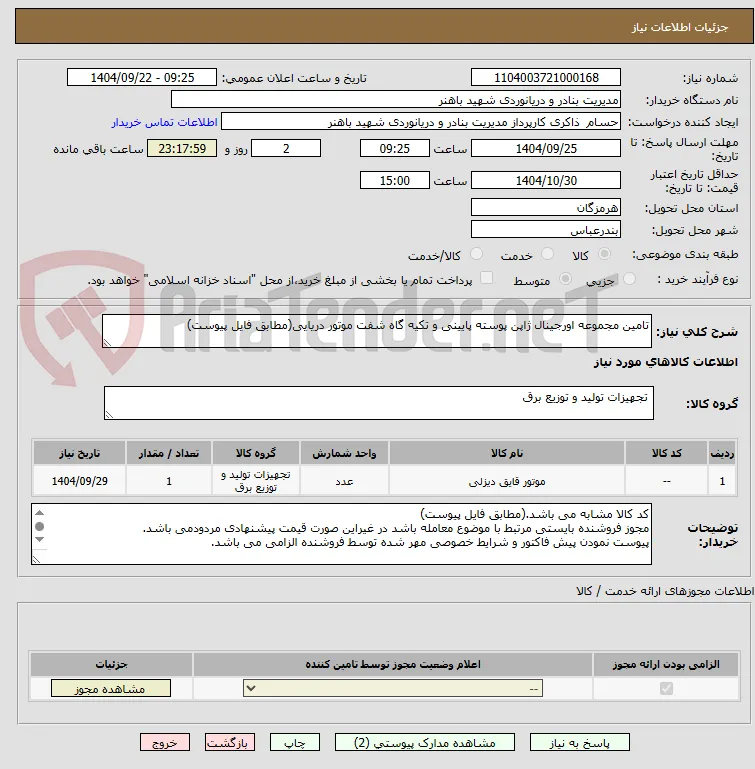The height and width of the screenshot is (769, 755).
Task: Click the نام کالا column header
Action: click(507, 453)
